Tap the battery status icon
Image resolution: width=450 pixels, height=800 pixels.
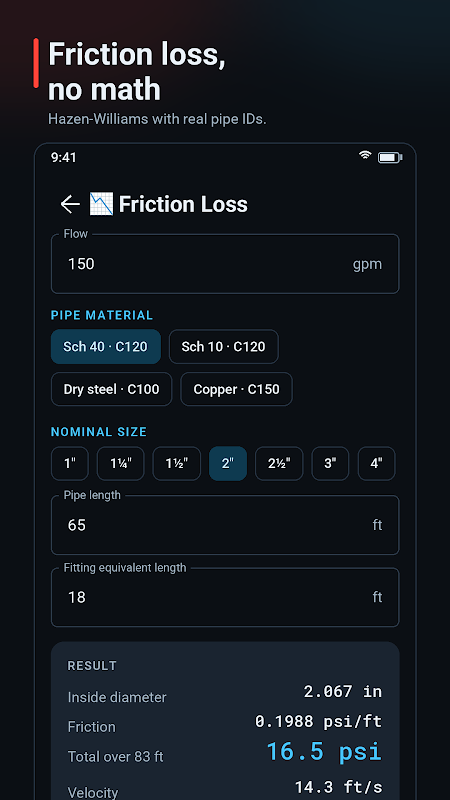[x=390, y=157]
